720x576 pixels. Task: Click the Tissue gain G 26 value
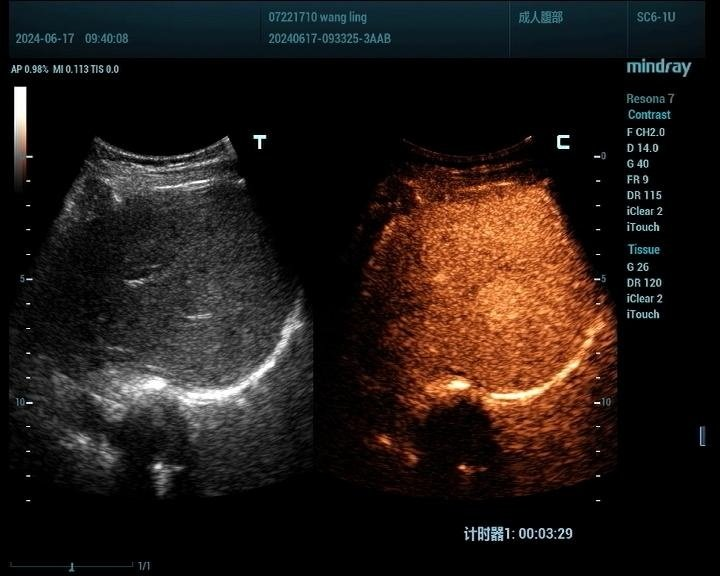638,267
